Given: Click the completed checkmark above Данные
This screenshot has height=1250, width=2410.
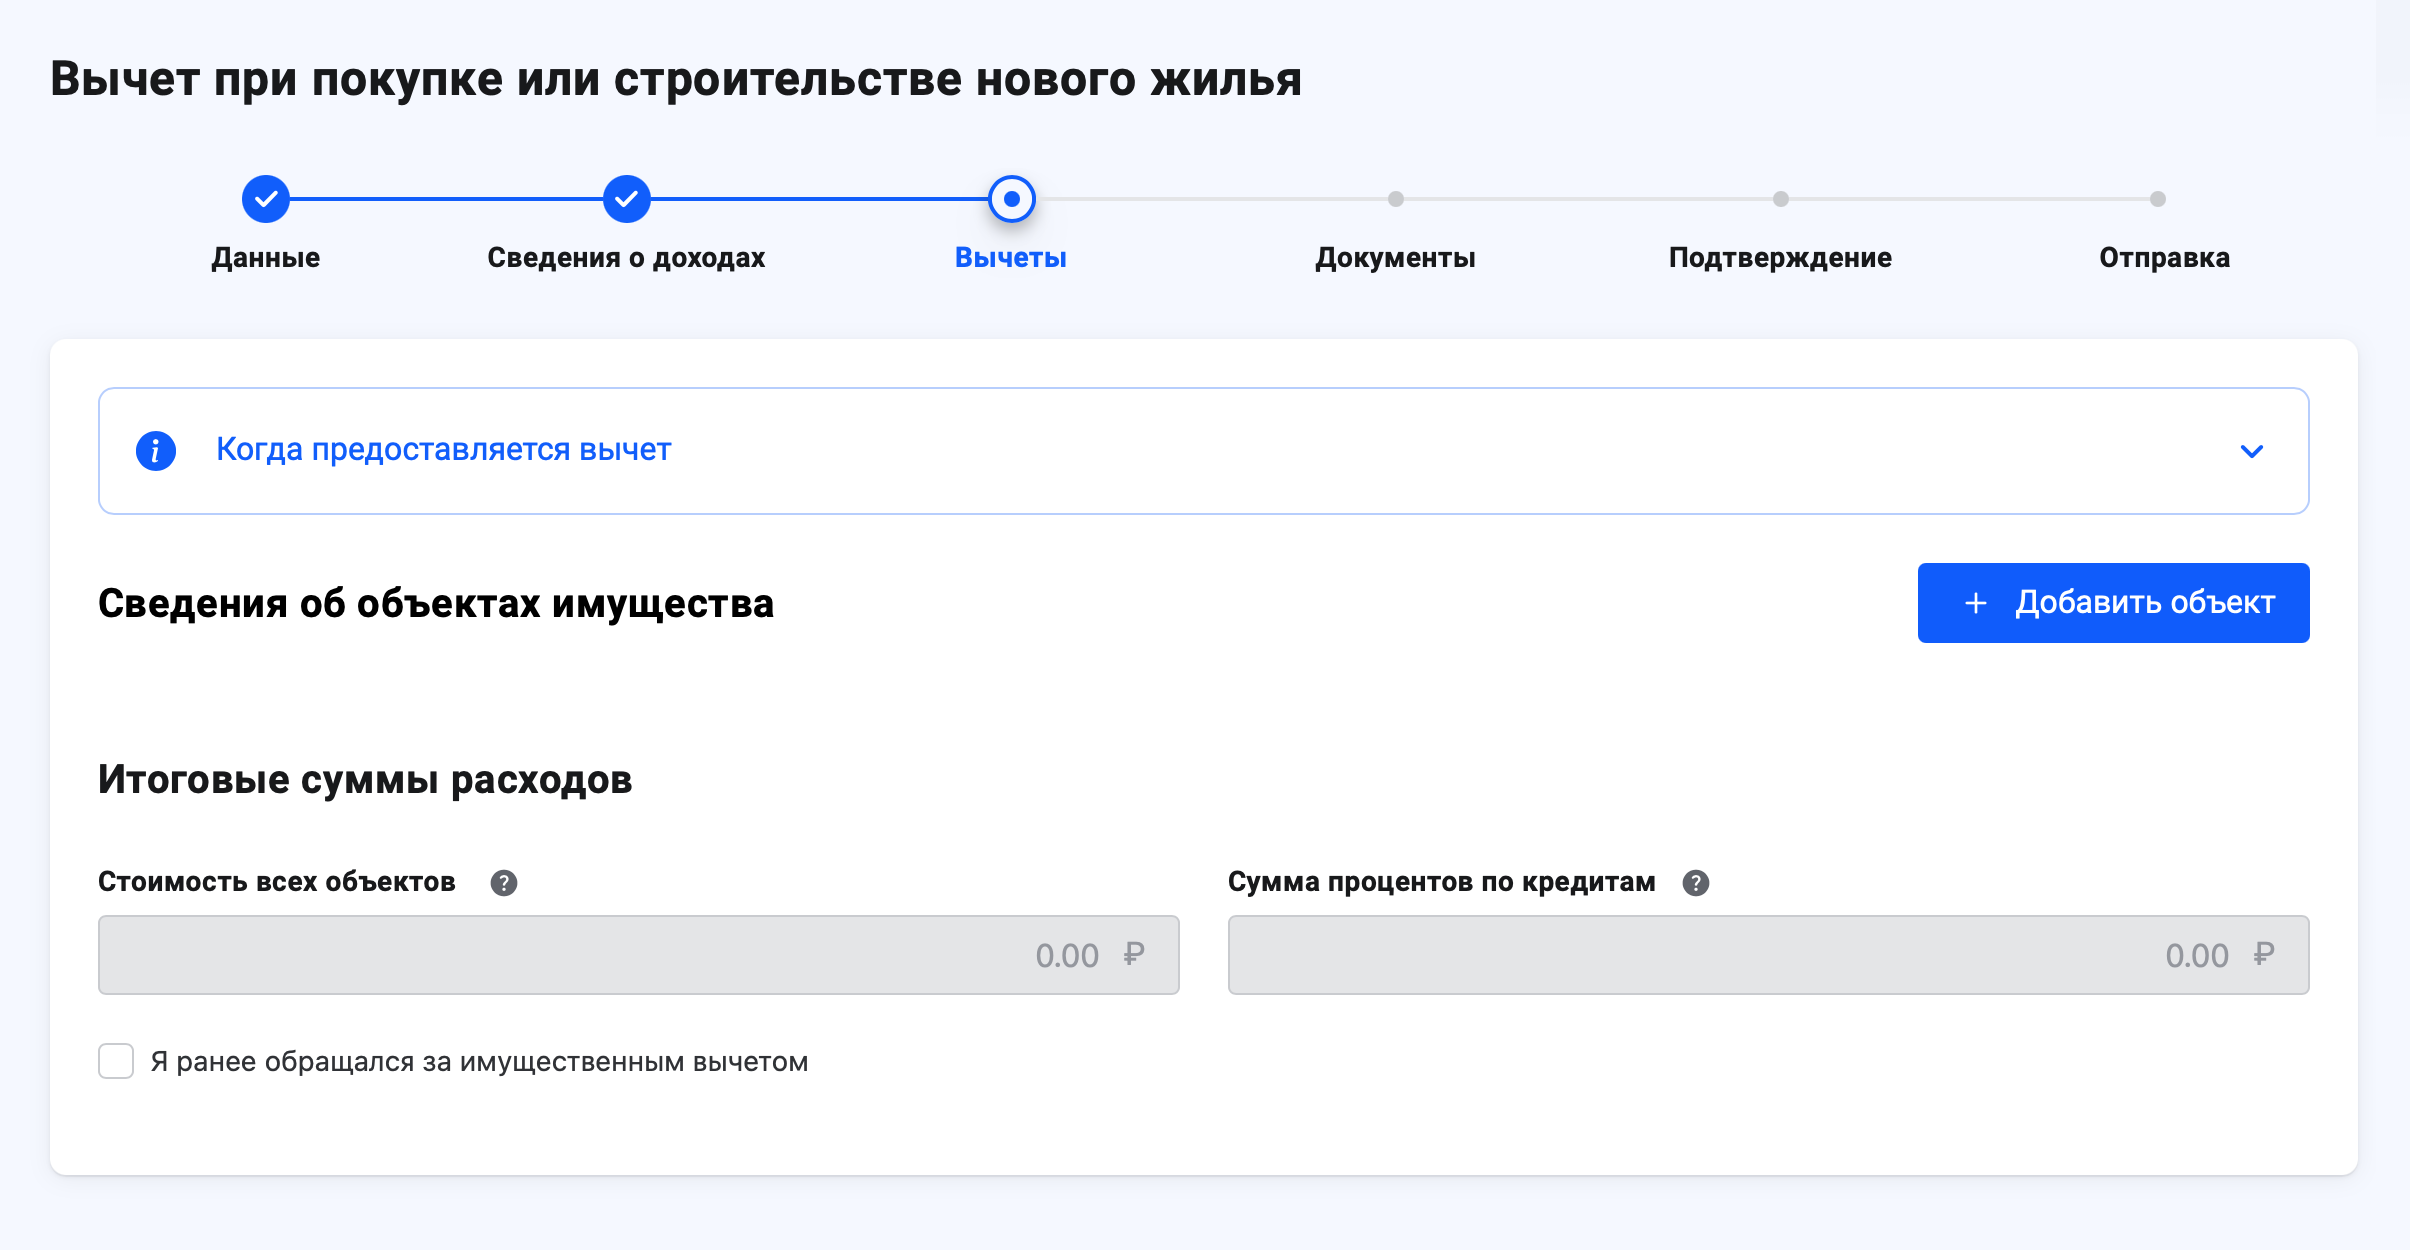Looking at the screenshot, I should 266,199.
